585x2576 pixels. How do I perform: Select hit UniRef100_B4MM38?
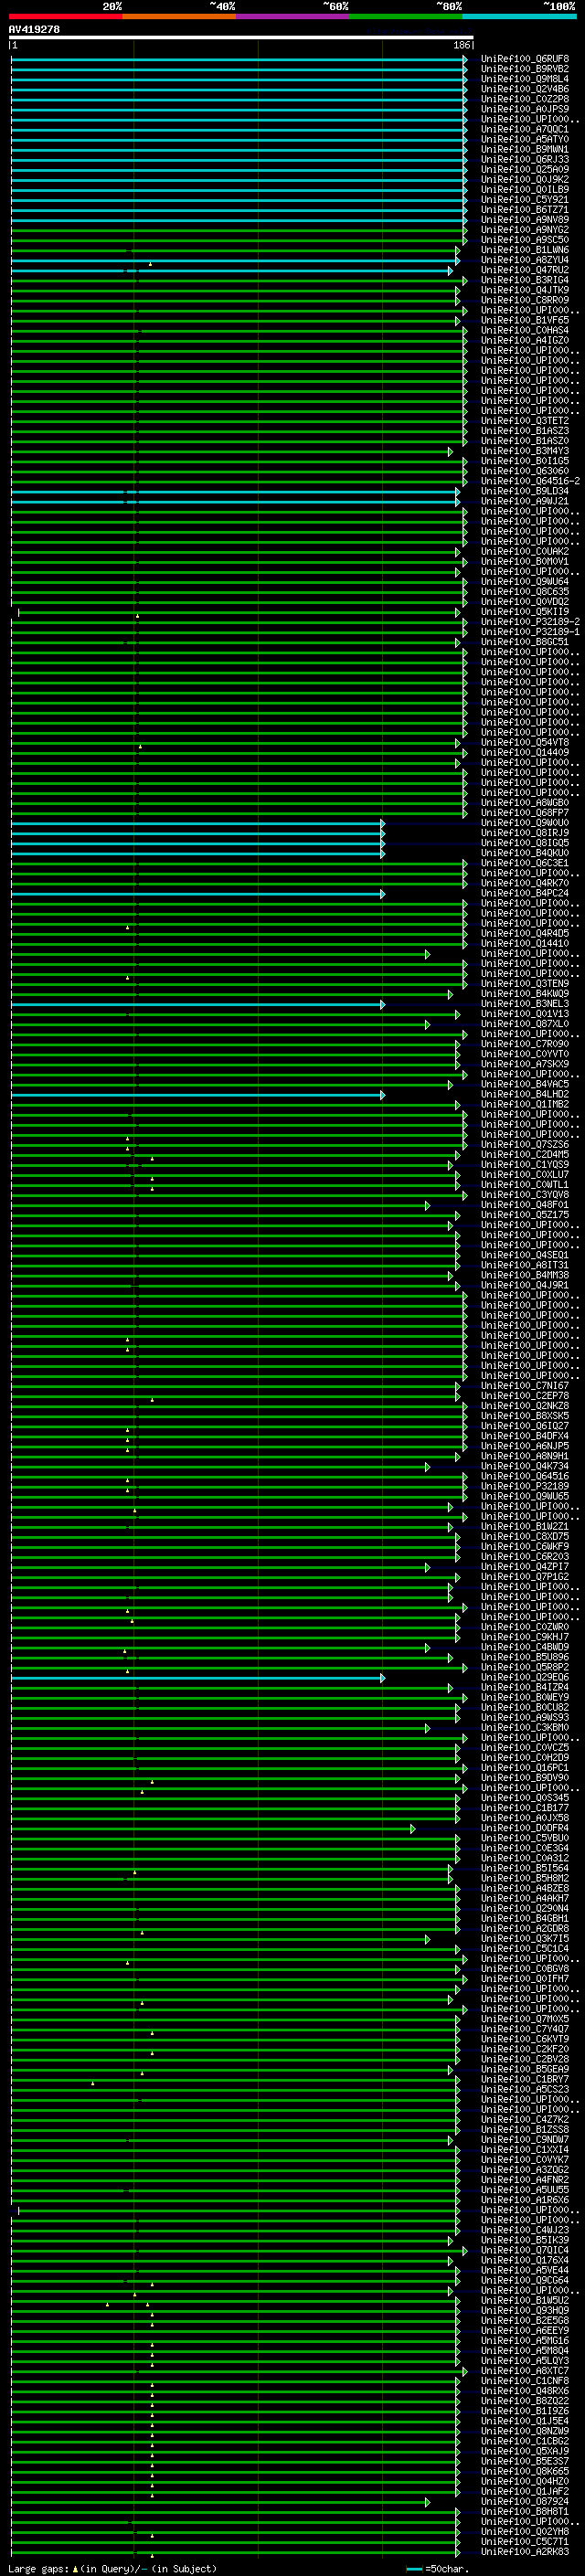pyautogui.click(x=525, y=1275)
